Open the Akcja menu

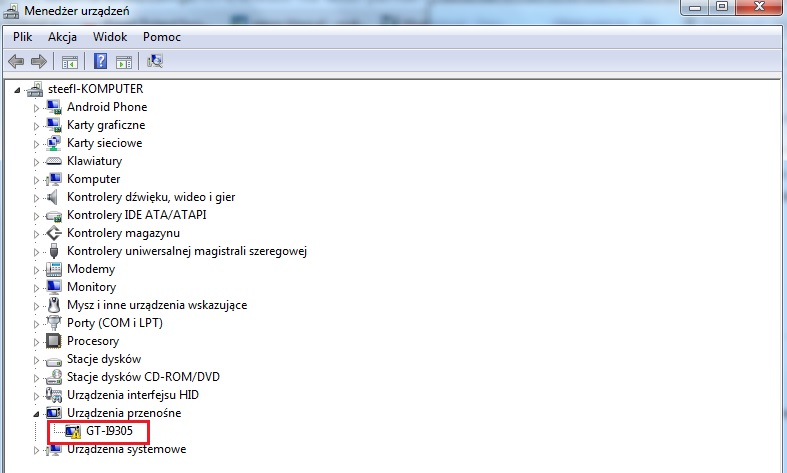point(62,37)
